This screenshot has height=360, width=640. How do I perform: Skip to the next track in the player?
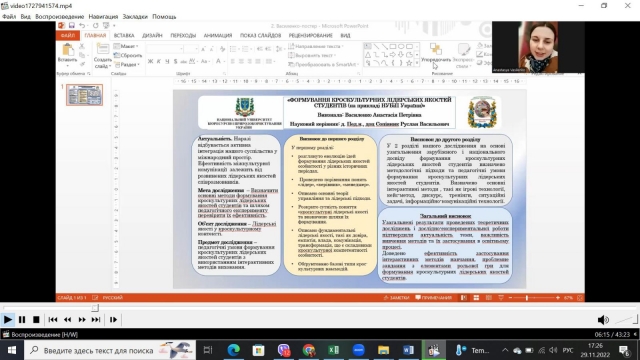pos(96,320)
